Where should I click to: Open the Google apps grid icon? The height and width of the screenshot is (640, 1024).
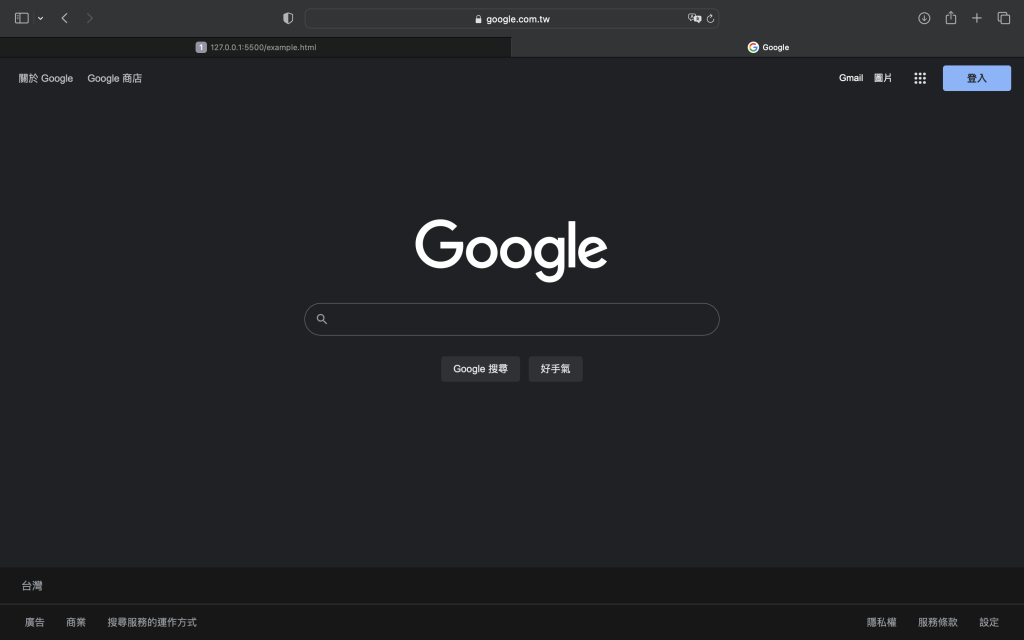point(920,78)
